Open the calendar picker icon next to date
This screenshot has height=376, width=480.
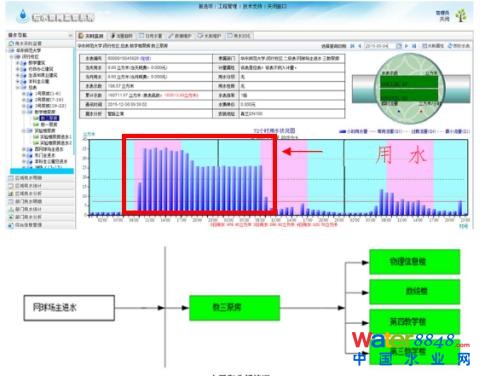click(399, 46)
